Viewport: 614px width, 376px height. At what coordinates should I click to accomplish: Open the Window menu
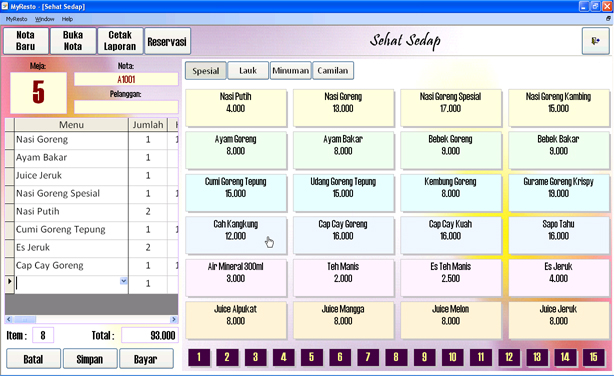tap(44, 19)
